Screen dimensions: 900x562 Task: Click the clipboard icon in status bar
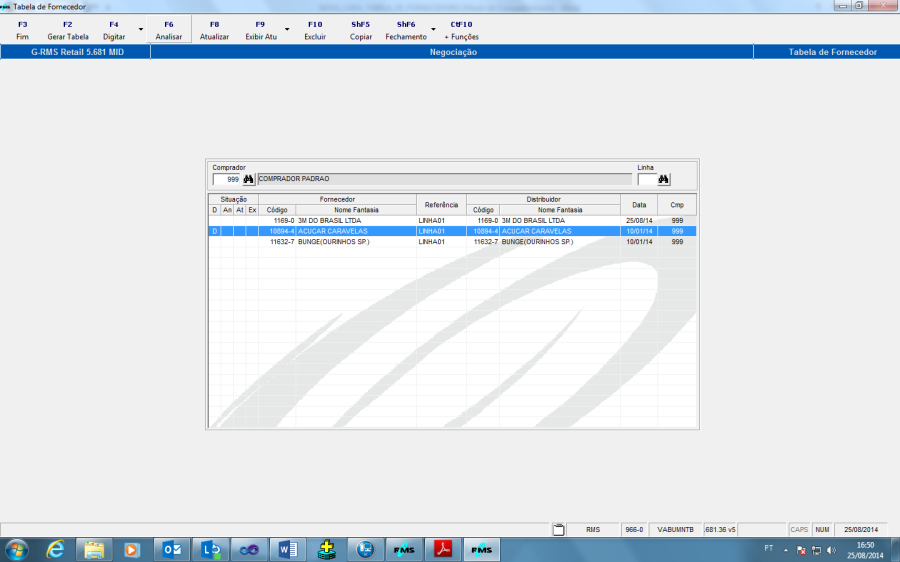558,529
